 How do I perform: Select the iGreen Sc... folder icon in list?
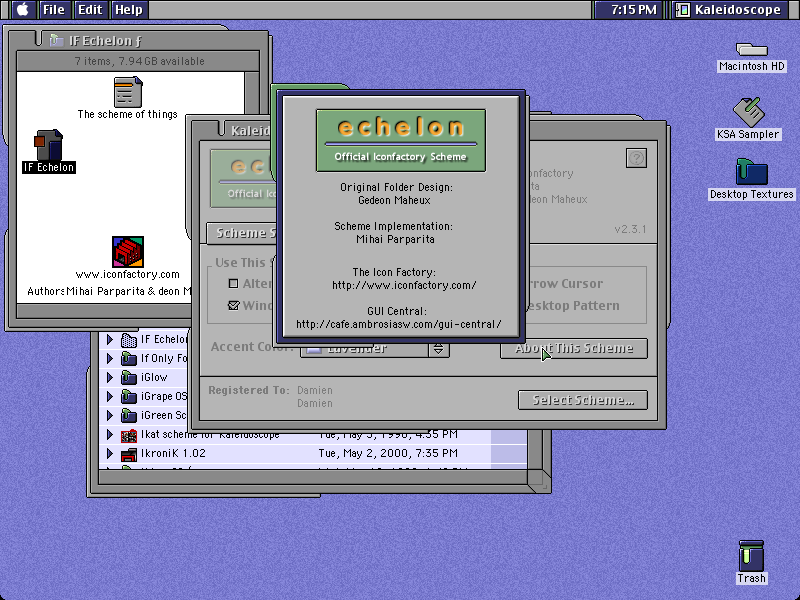coord(129,415)
